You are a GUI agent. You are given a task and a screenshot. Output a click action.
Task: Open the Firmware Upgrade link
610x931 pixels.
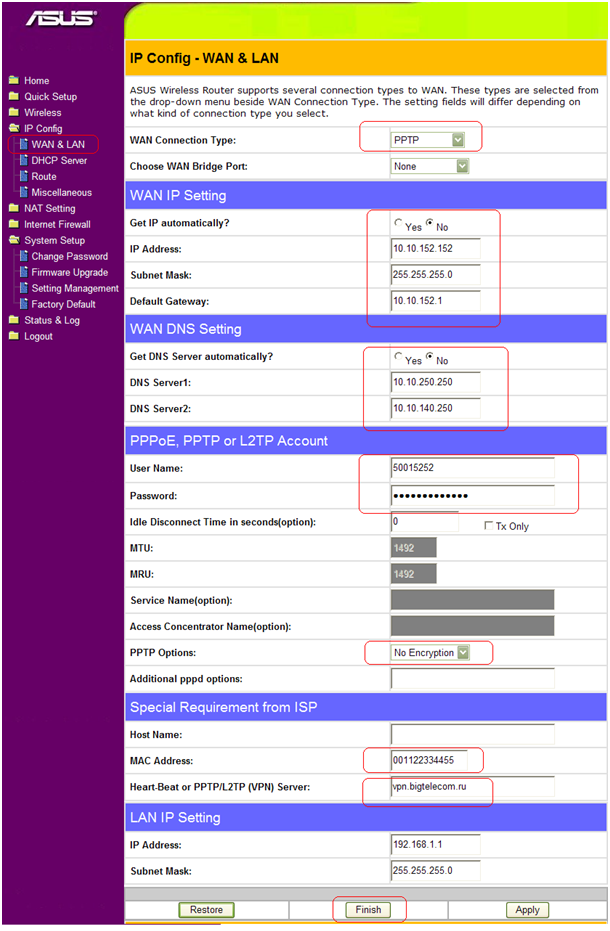click(70, 273)
